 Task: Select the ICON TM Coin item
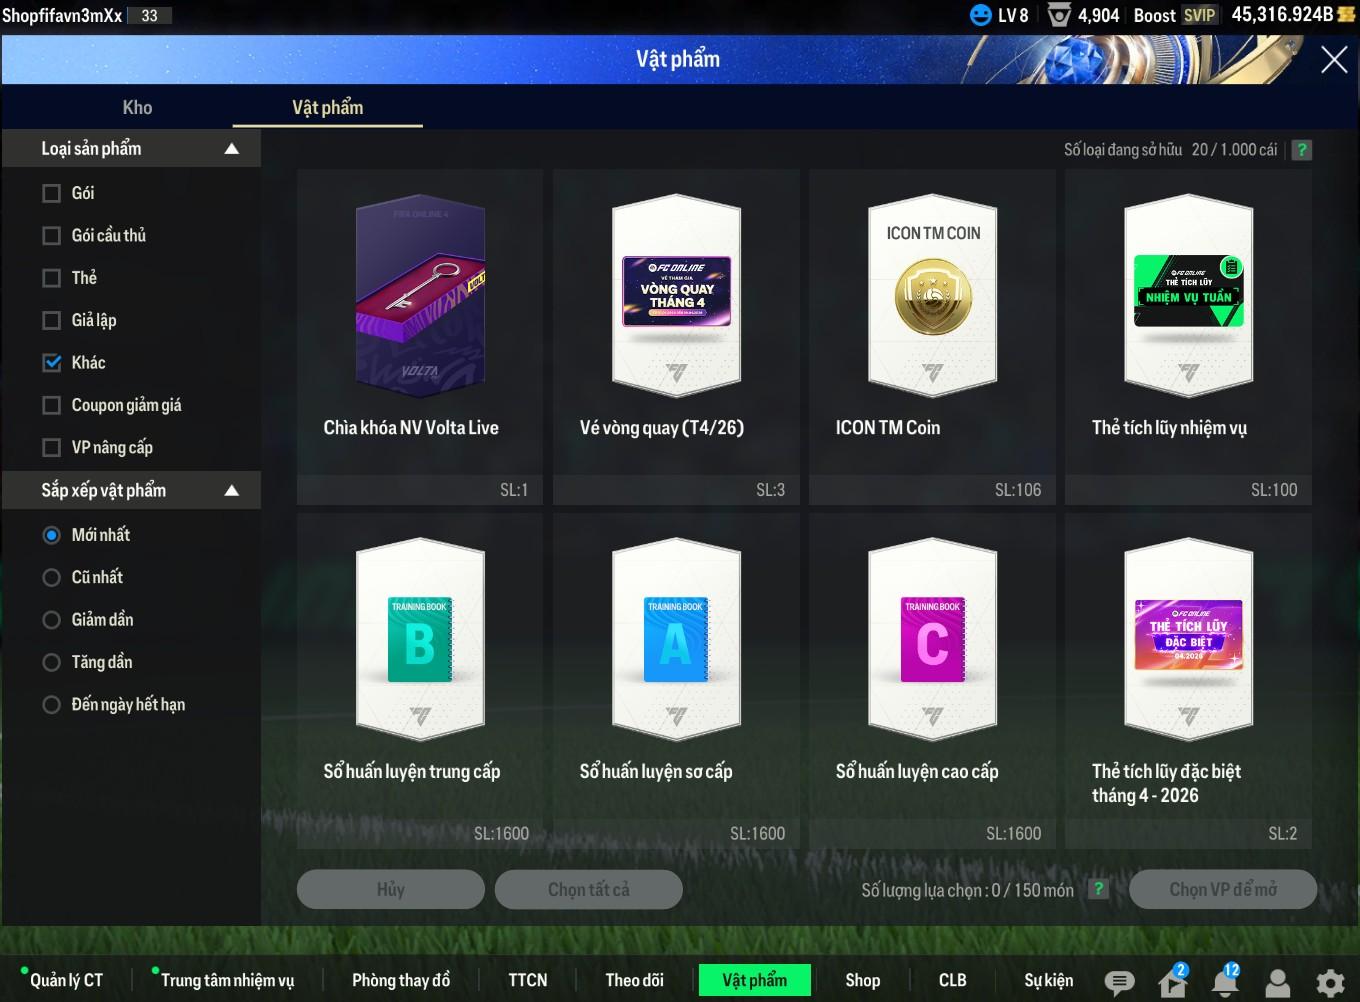coord(932,335)
